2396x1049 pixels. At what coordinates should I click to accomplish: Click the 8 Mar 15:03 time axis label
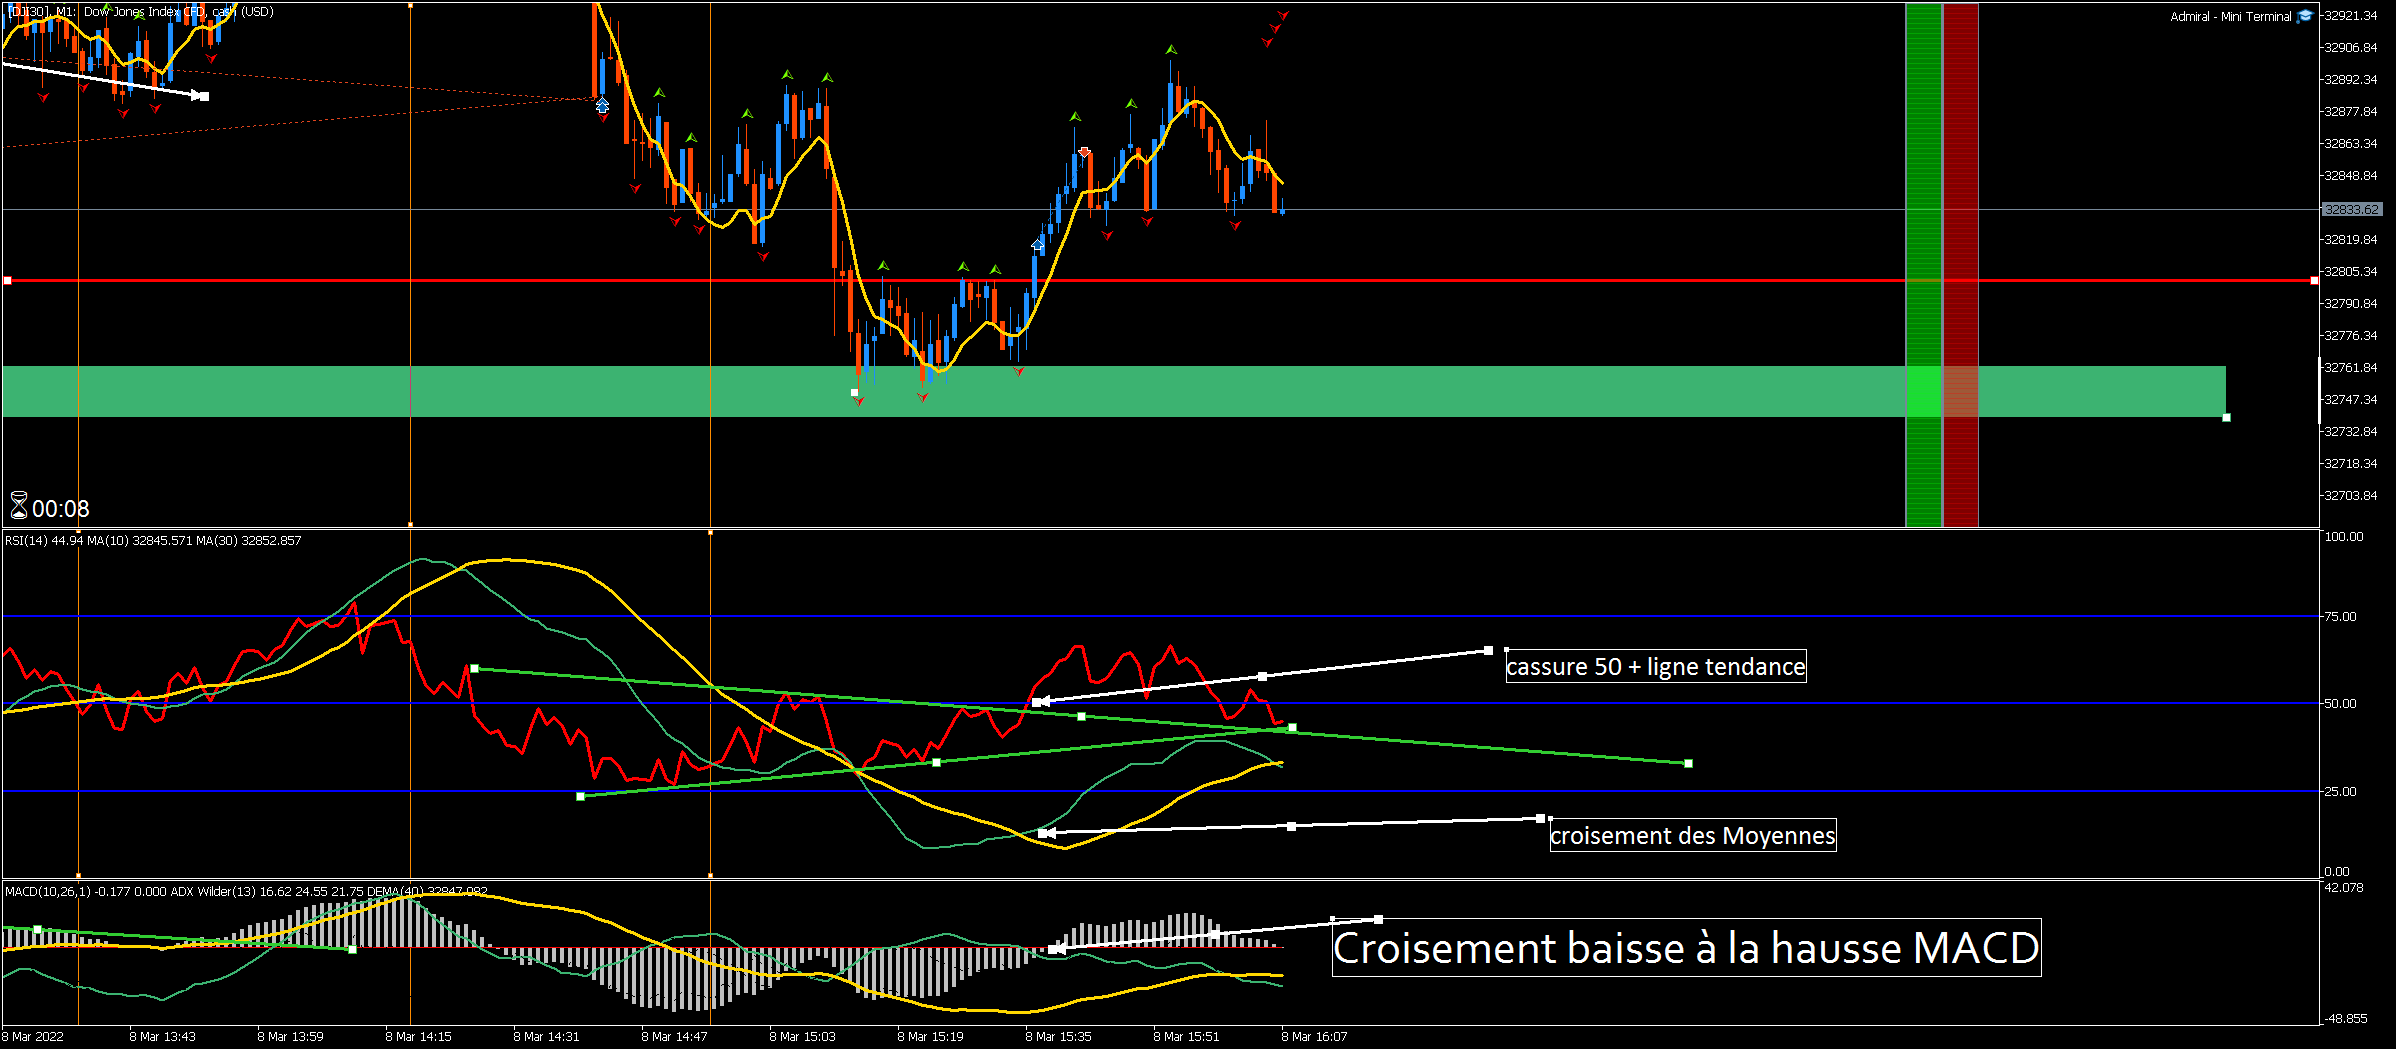802,1036
